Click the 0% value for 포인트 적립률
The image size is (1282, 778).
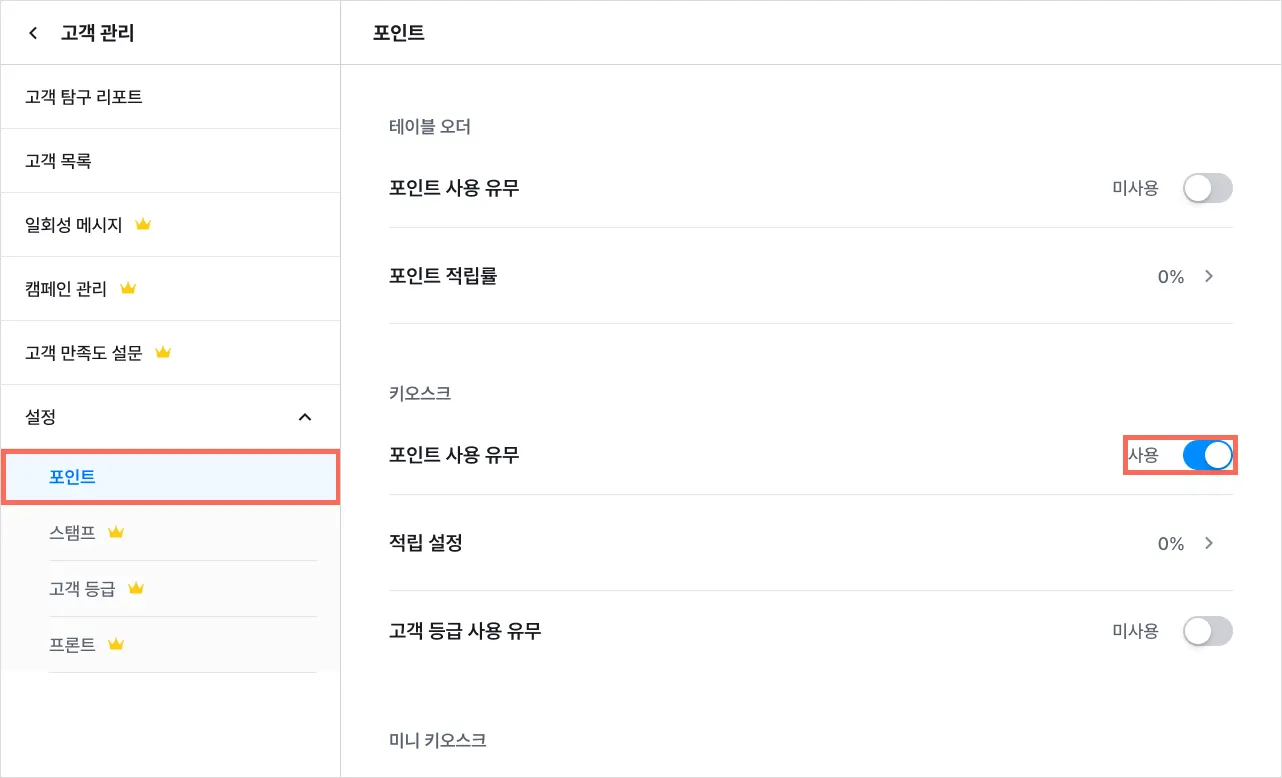coord(1170,277)
